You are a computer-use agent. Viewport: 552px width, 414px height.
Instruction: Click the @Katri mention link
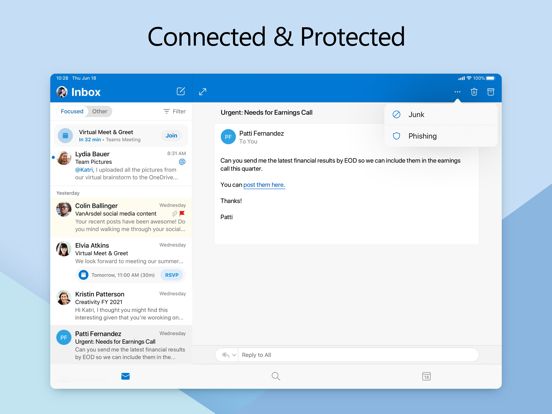tap(84, 170)
